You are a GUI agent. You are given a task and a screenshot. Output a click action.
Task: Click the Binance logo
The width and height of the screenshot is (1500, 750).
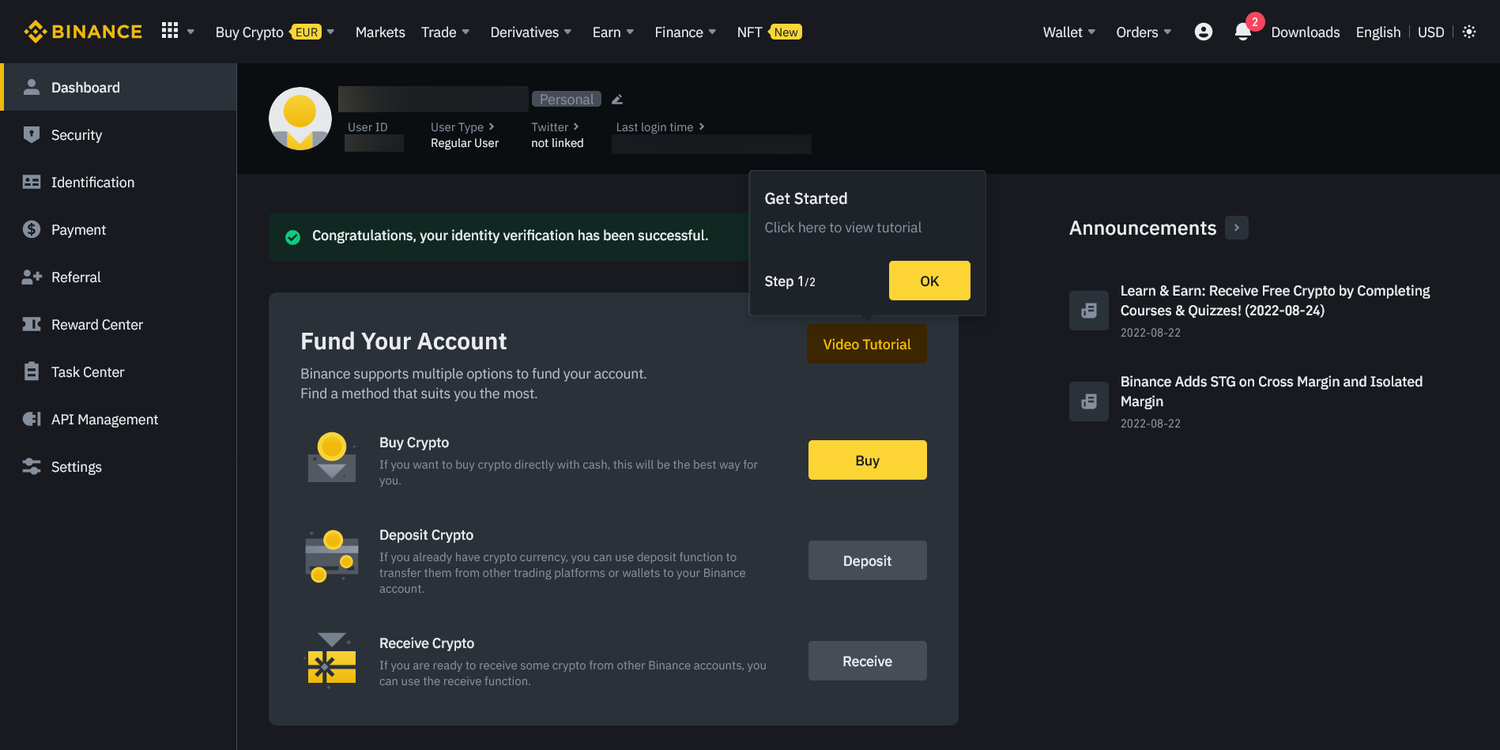(x=83, y=32)
